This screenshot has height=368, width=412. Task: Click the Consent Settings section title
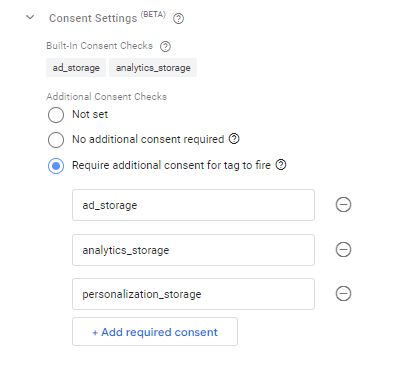(x=93, y=18)
